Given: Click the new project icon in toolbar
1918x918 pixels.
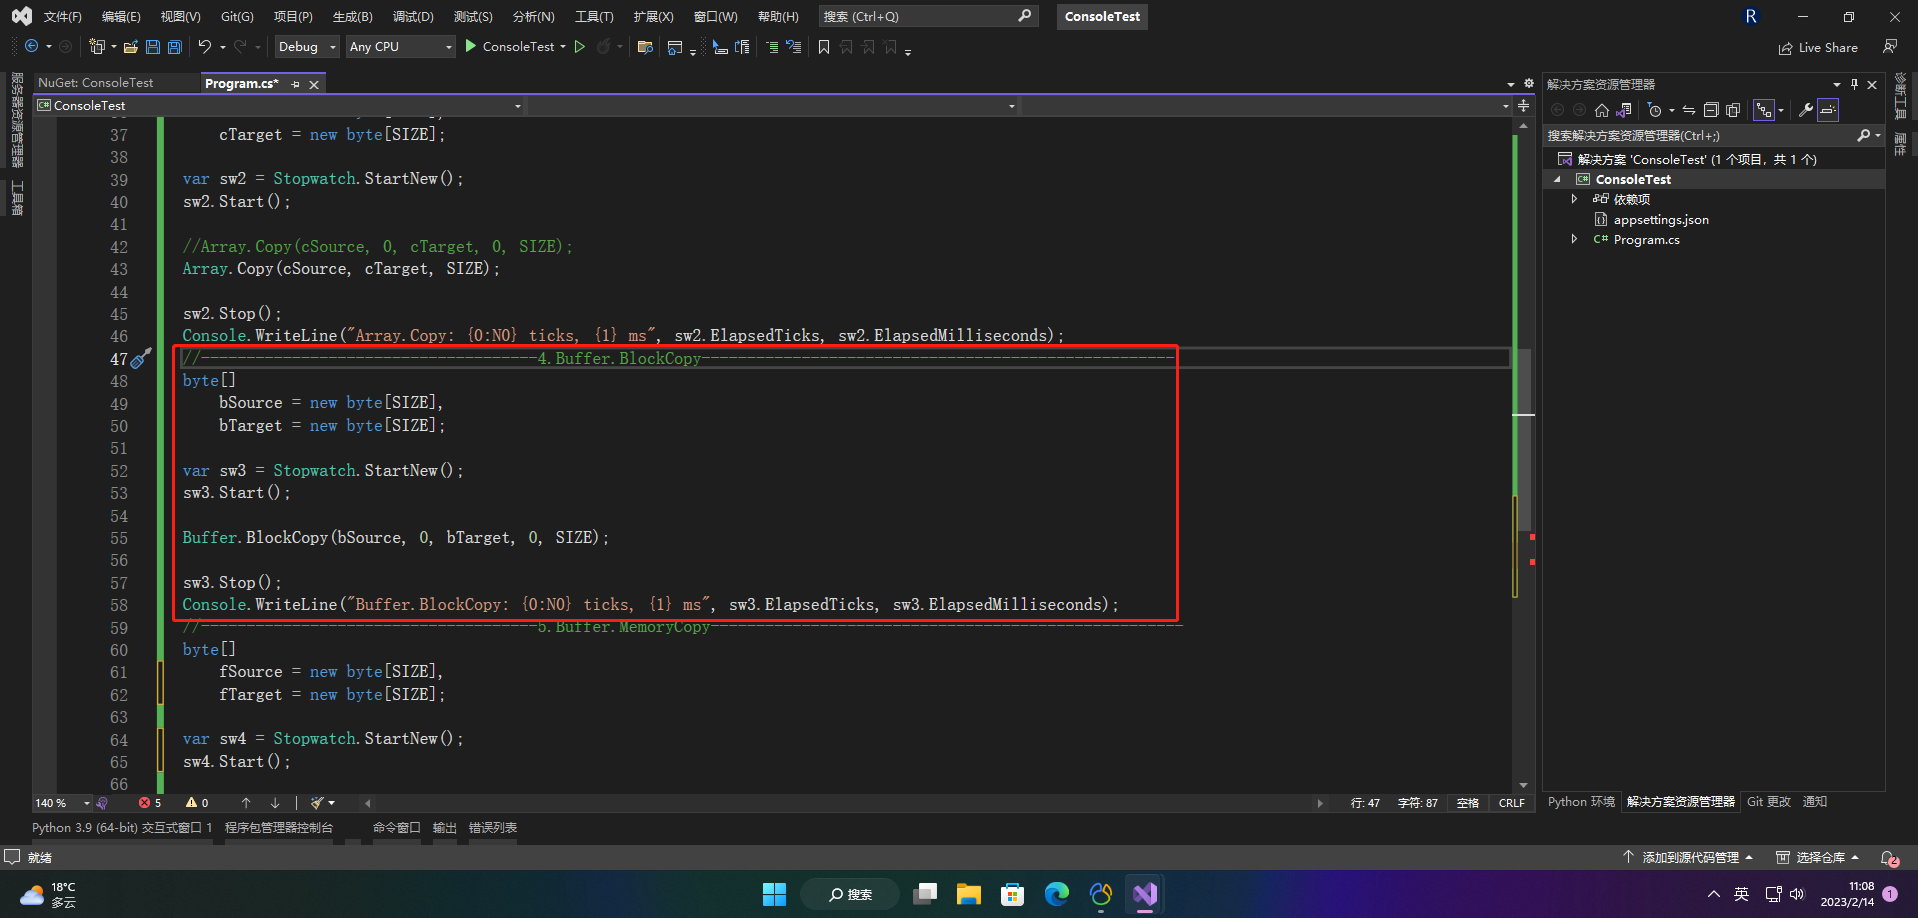Looking at the screenshot, I should 97,47.
